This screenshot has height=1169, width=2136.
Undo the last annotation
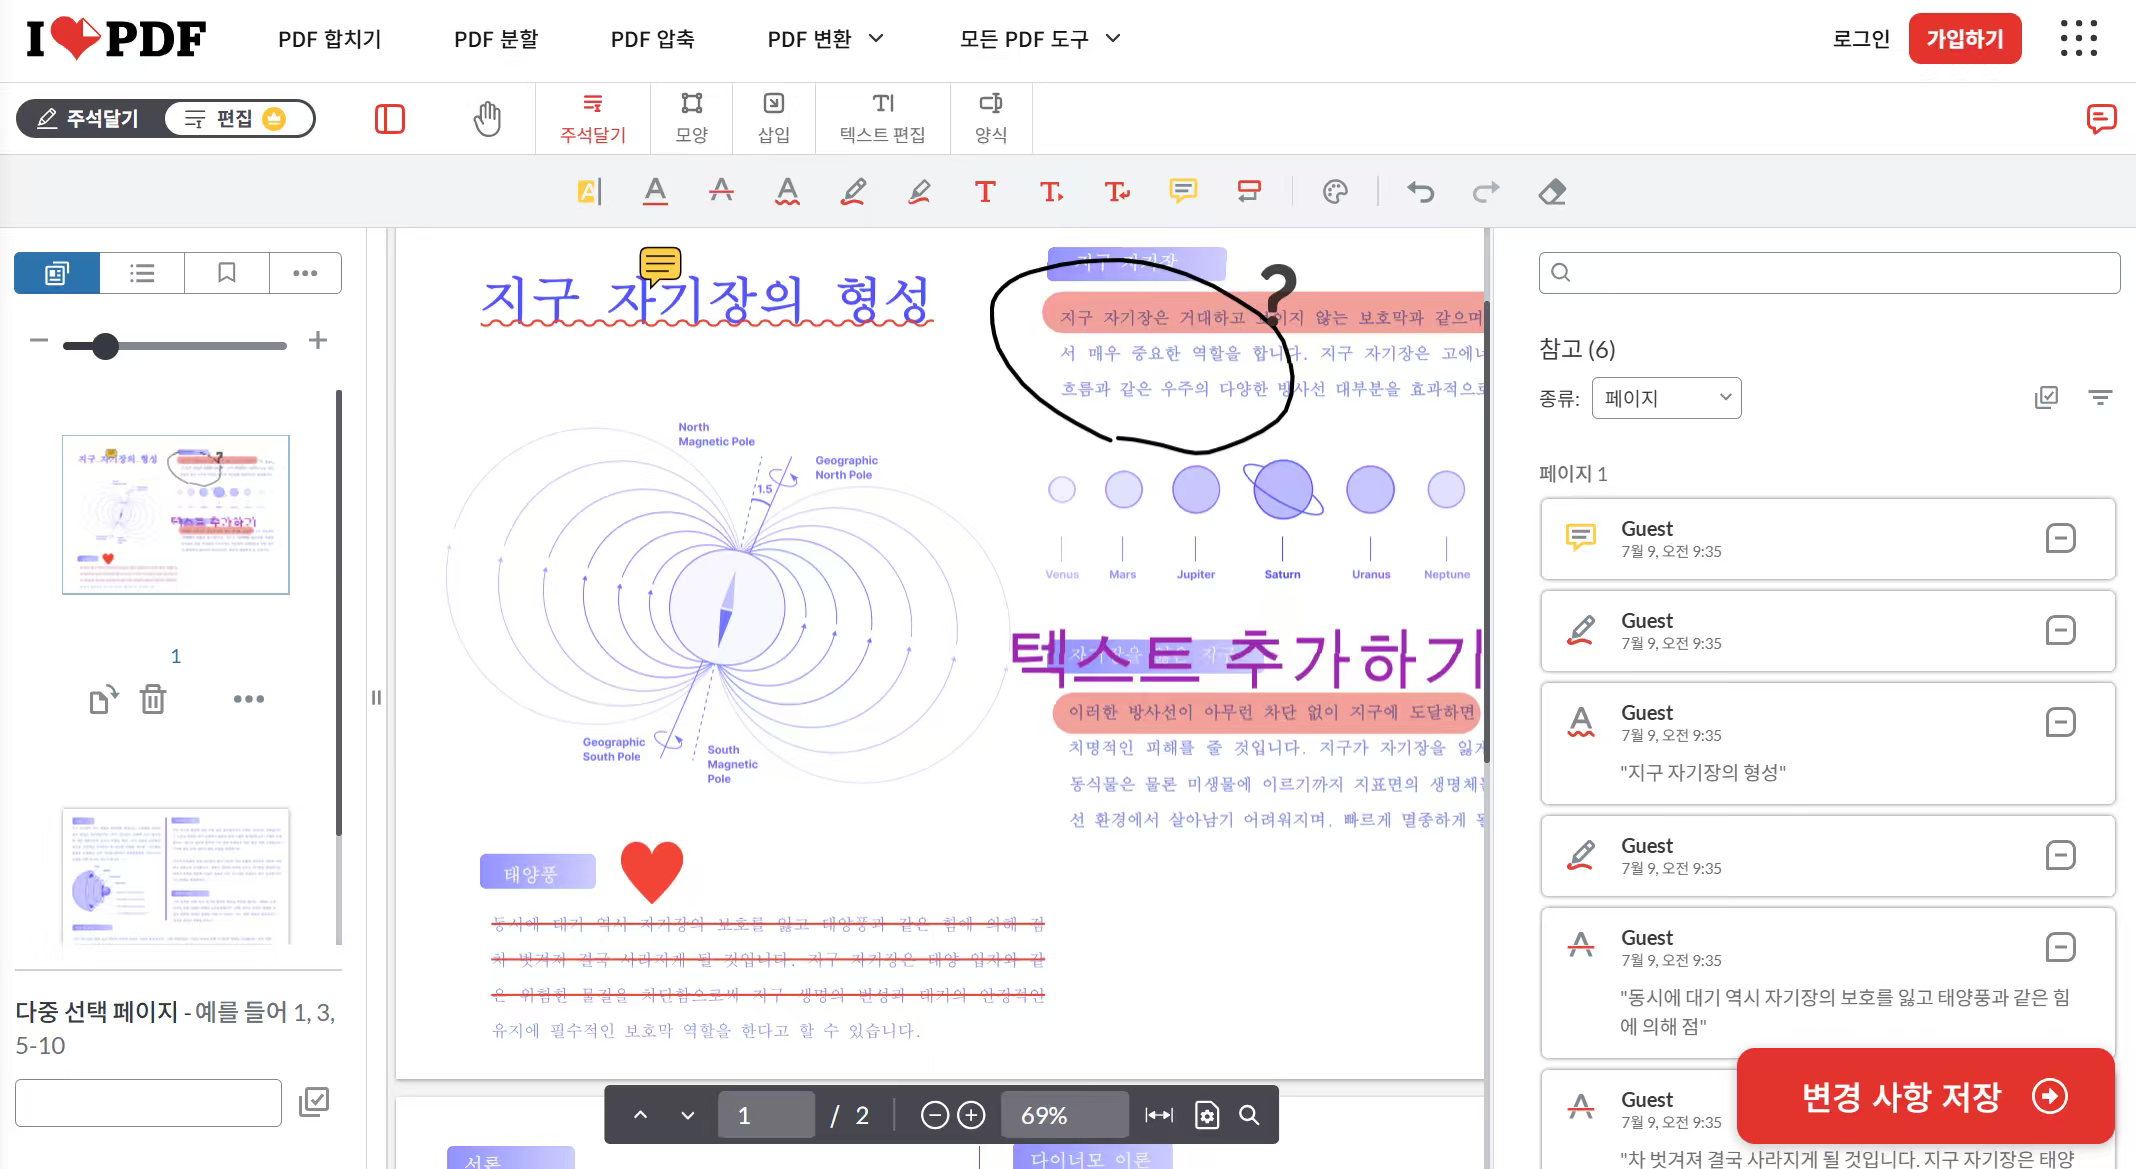1420,191
